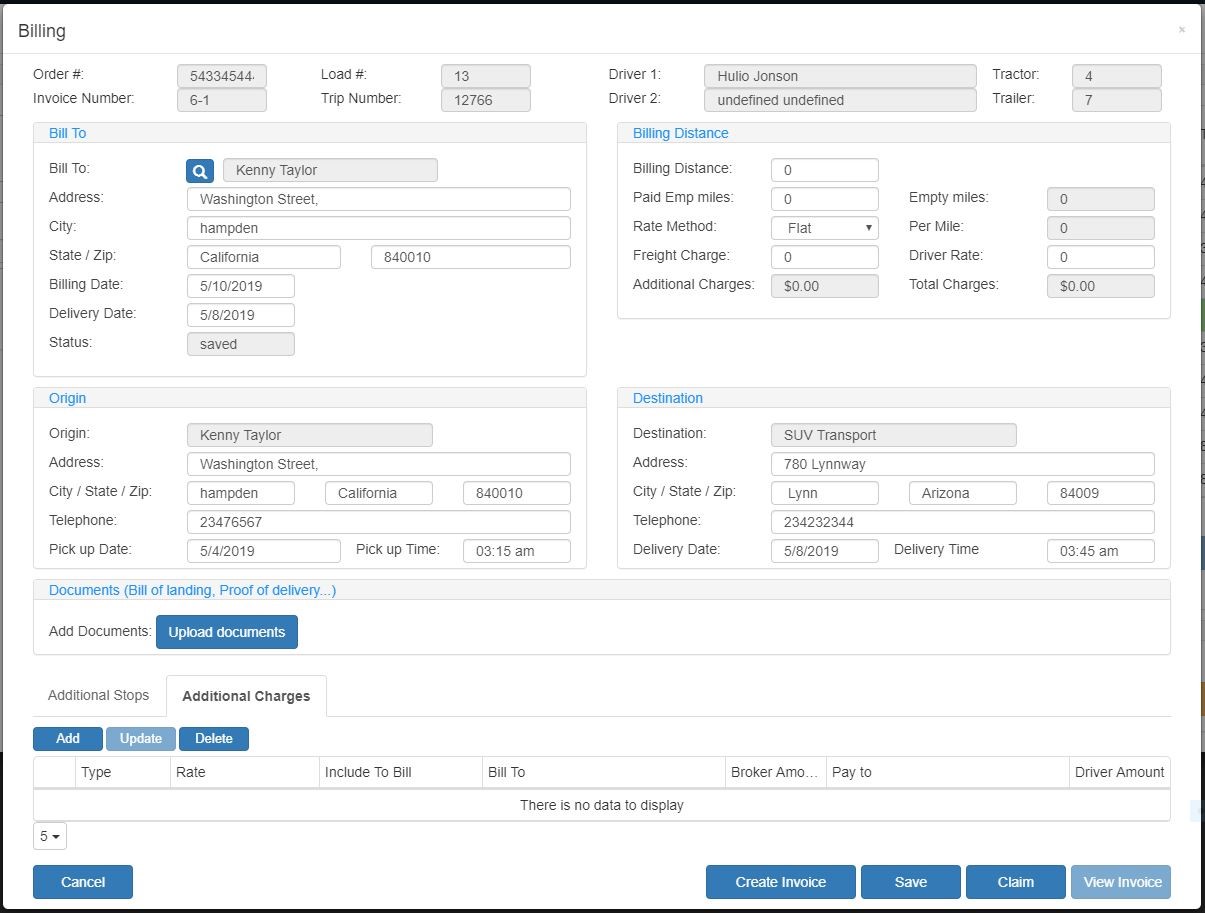Close the Billing dialog with the X
The width and height of the screenshot is (1205, 913).
click(1181, 30)
